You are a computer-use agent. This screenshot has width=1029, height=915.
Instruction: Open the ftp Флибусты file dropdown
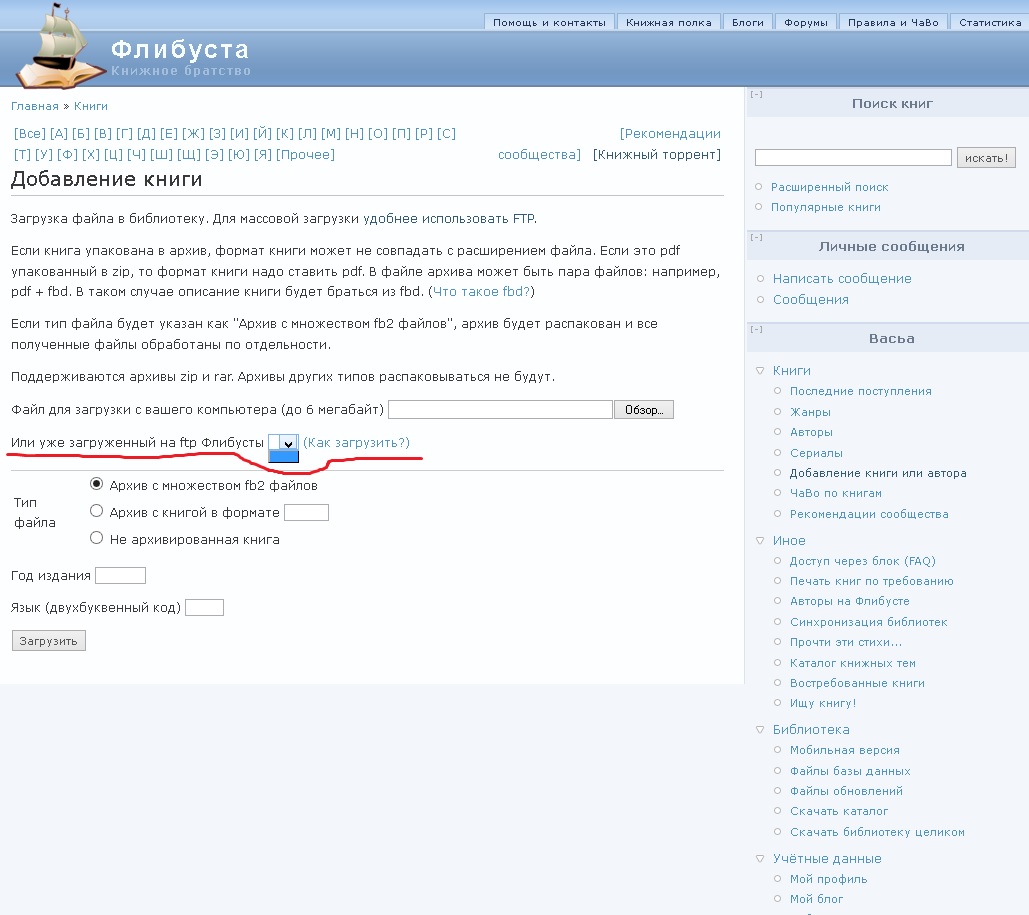click(x=284, y=443)
